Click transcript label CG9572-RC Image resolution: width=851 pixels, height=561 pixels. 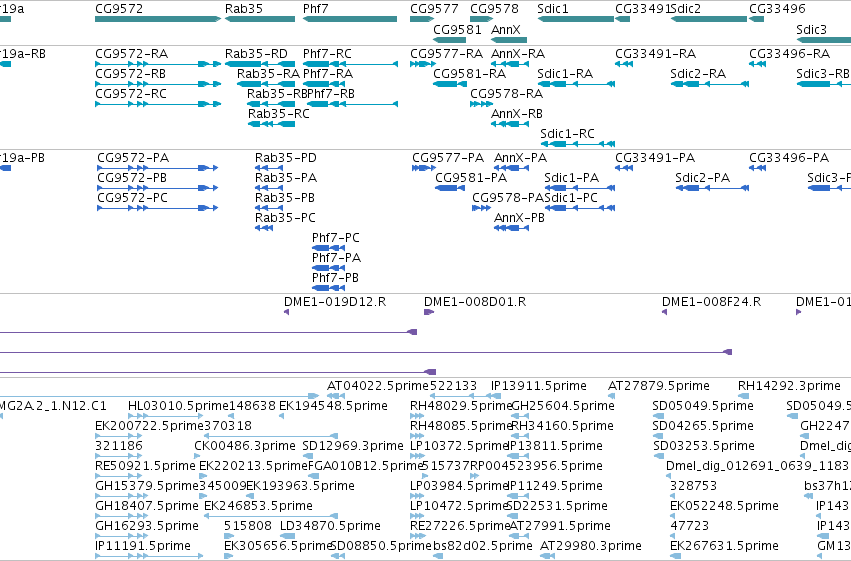pos(131,94)
